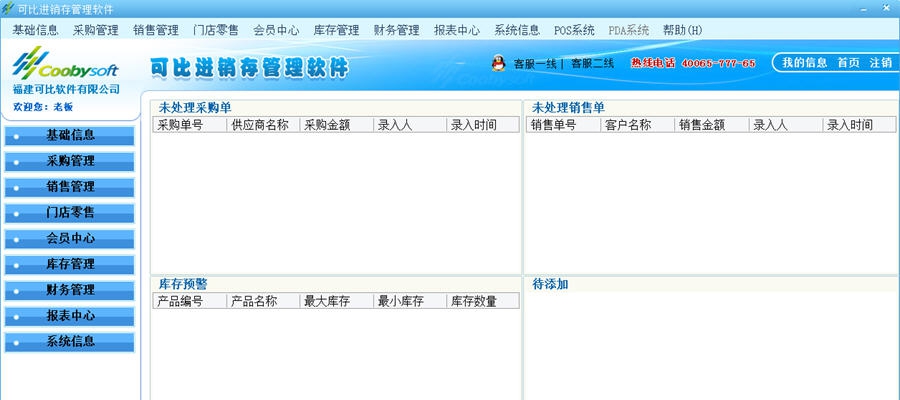Click the 最小库存 column header
This screenshot has height=400, width=900.
410,301
